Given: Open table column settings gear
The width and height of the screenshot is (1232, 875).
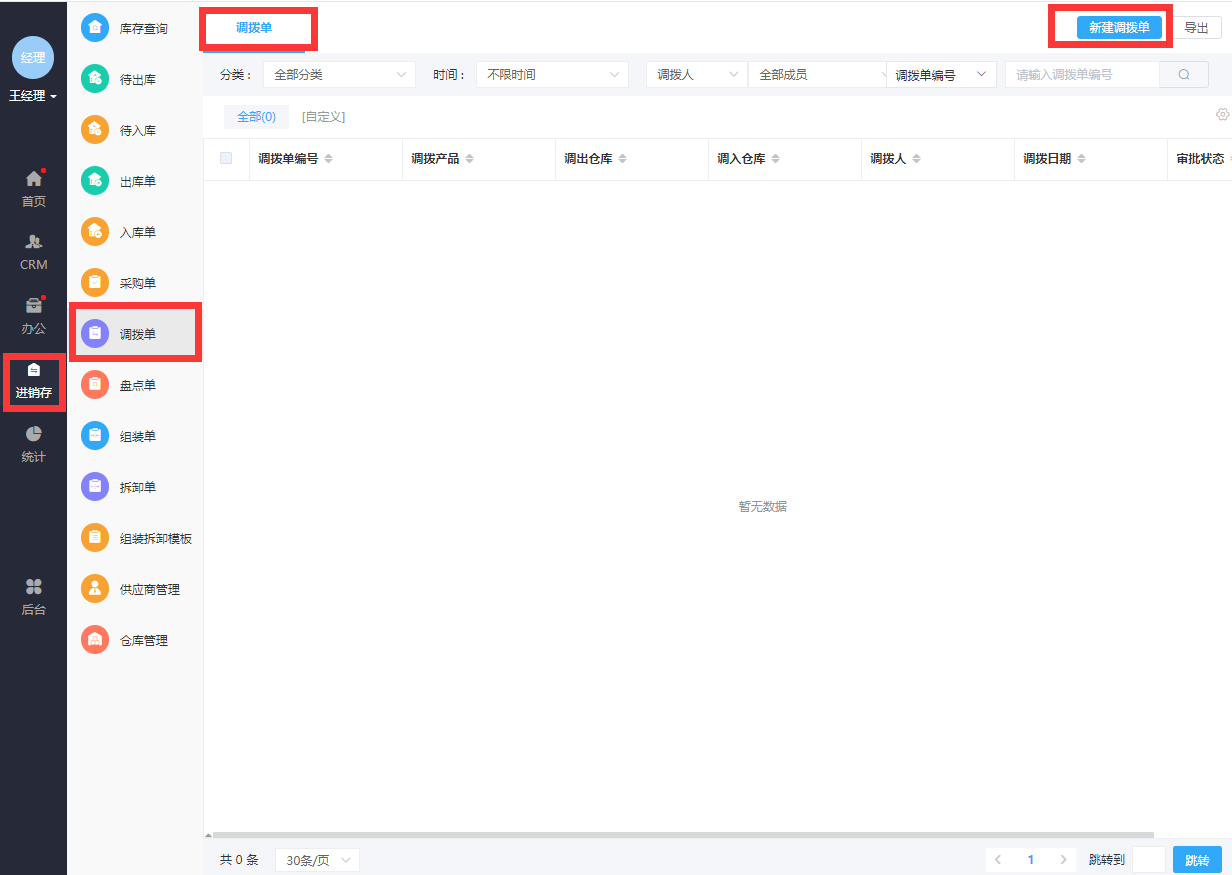Looking at the screenshot, I should click(1222, 115).
